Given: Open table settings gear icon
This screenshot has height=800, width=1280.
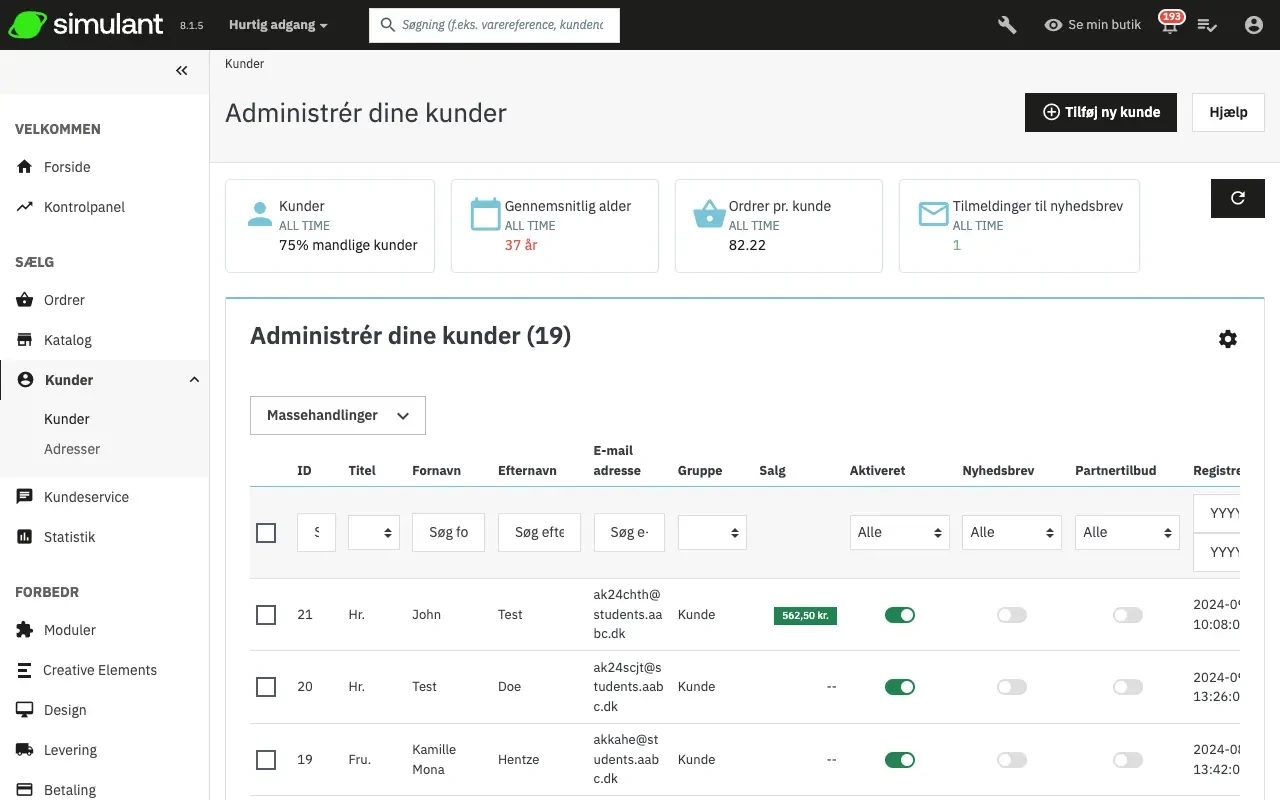Looking at the screenshot, I should (x=1227, y=339).
